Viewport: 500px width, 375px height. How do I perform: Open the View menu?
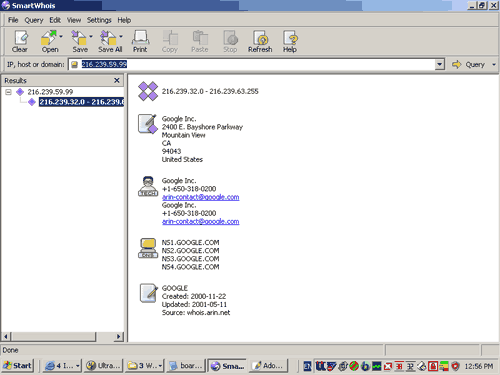pos(74,20)
